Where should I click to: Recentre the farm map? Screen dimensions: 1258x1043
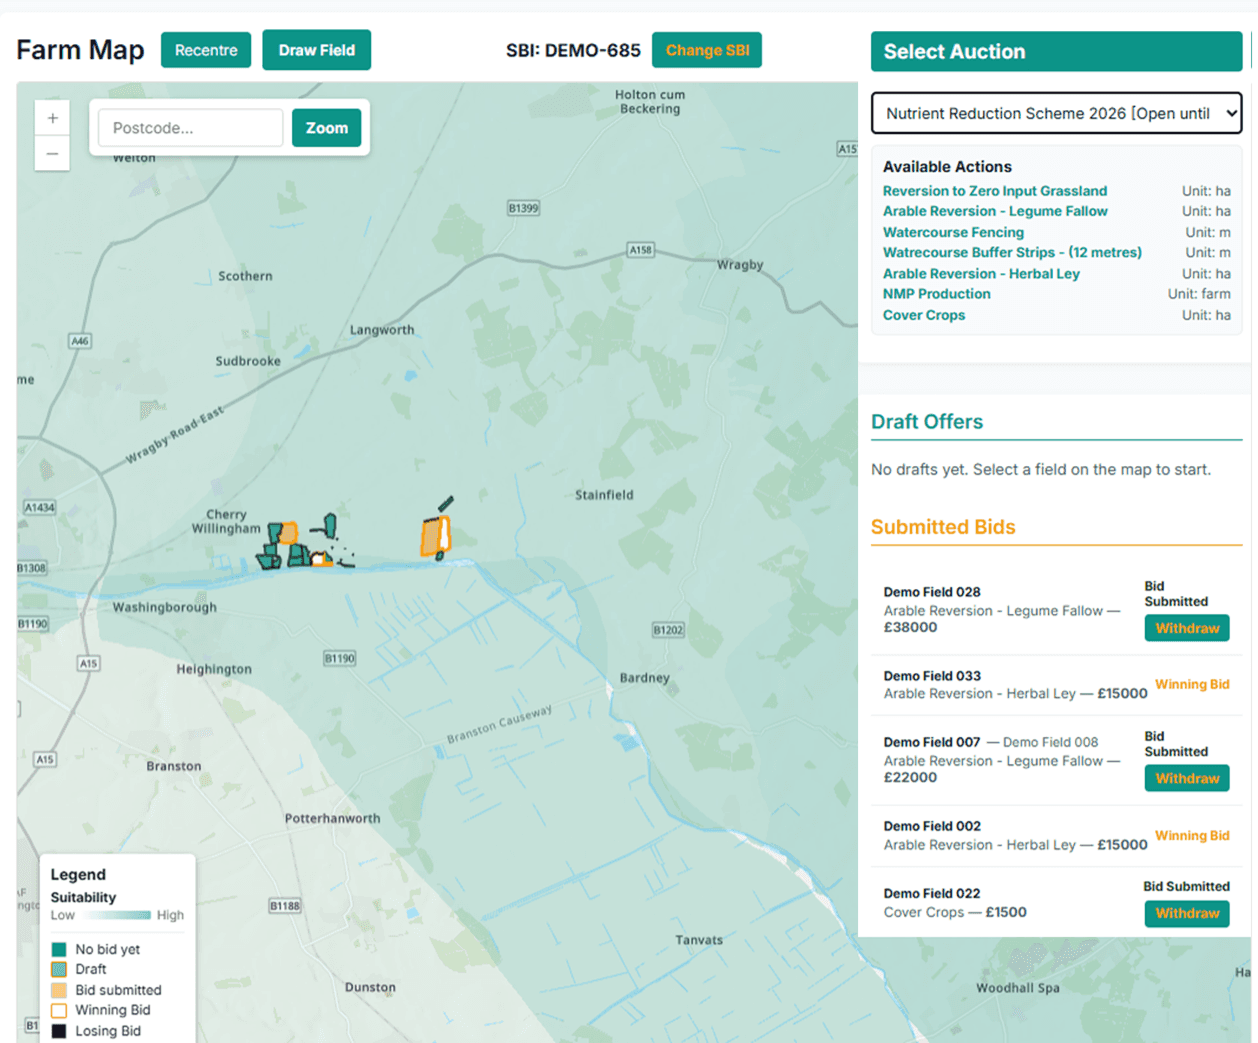point(206,50)
